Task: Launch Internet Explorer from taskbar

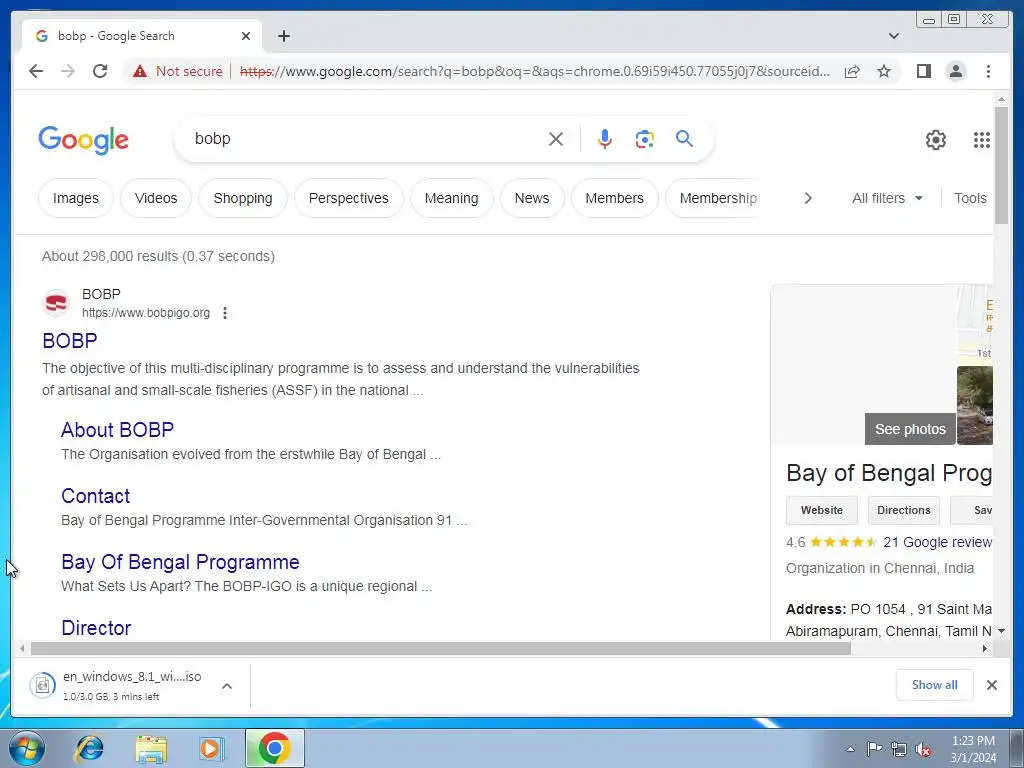Action: coord(89,748)
